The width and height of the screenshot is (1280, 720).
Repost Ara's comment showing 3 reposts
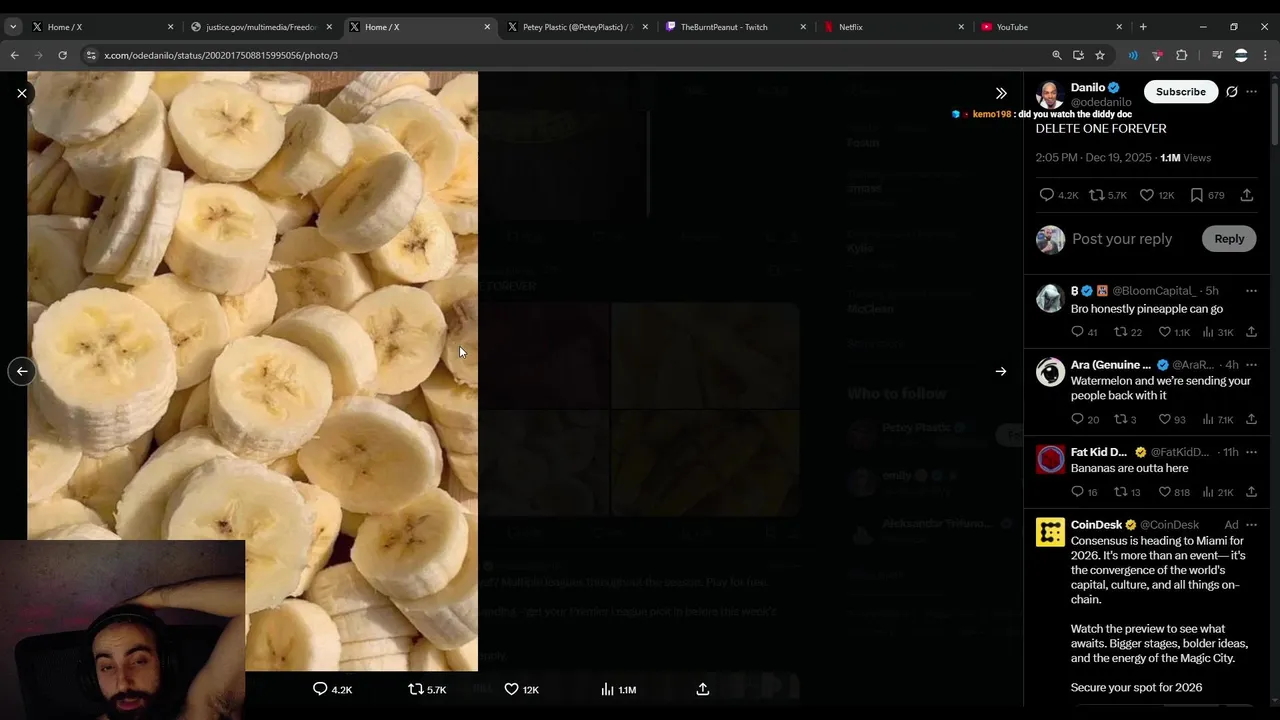point(1125,419)
